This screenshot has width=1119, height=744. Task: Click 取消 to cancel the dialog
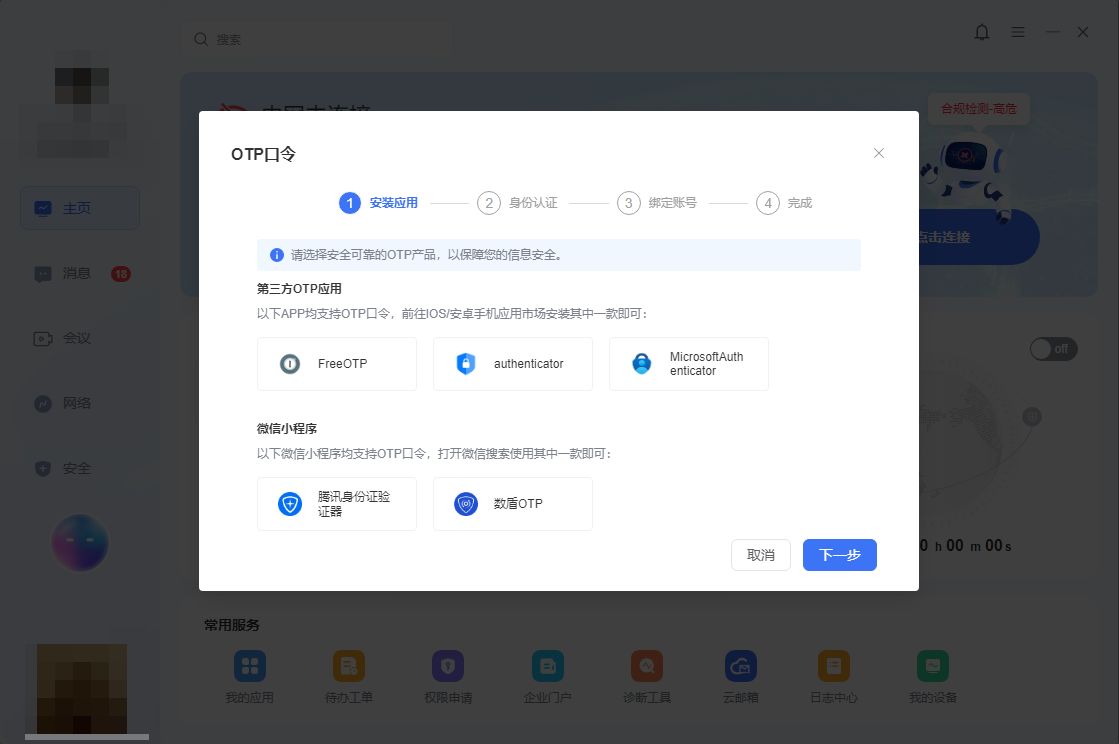pos(761,555)
